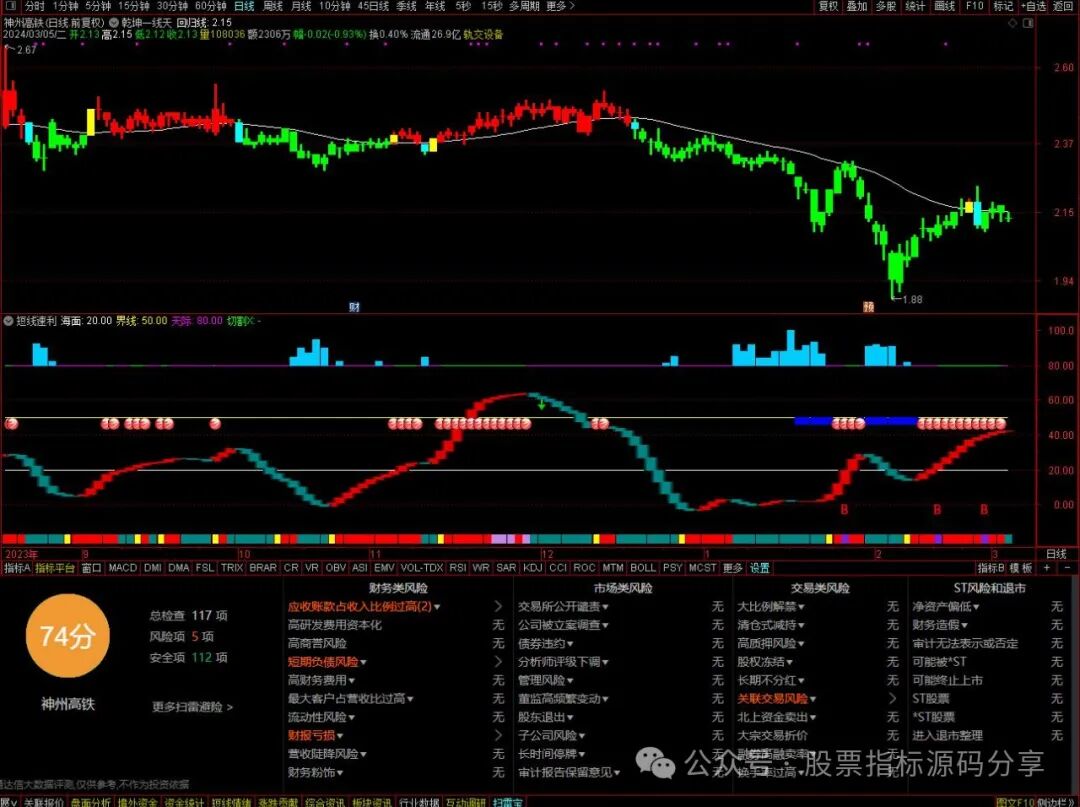
Task: Click 指标B tab
Action: coord(991,567)
